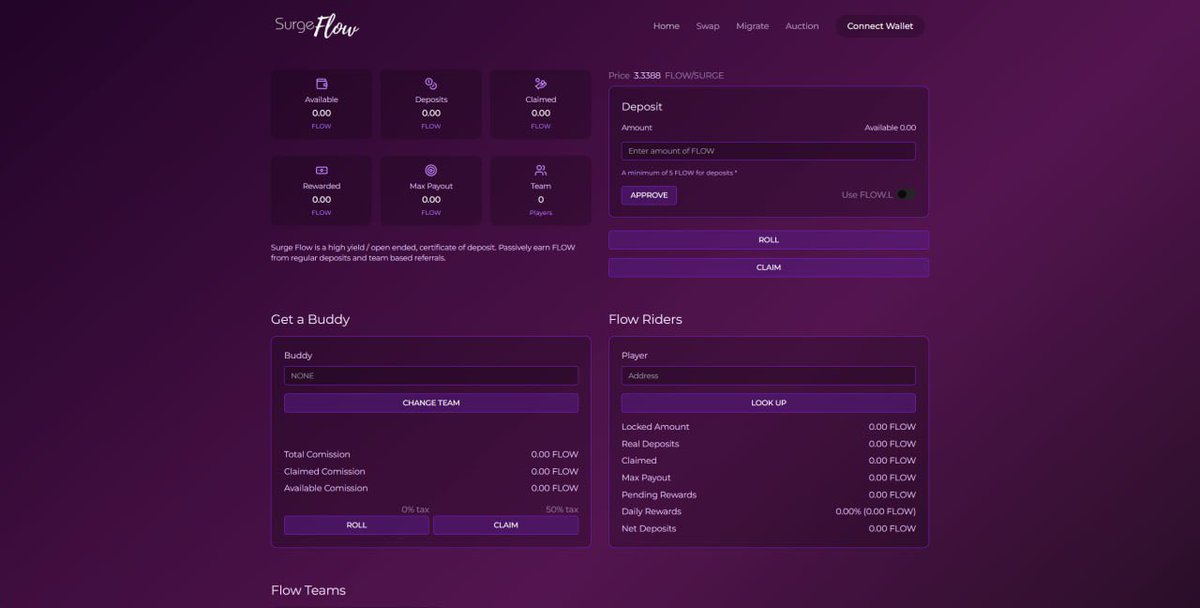Click the Real Deposits row label
This screenshot has height=608, width=1200.
[x=650, y=444]
